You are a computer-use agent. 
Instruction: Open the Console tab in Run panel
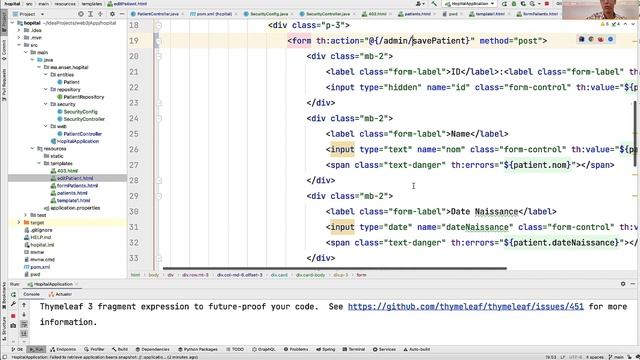point(31,294)
